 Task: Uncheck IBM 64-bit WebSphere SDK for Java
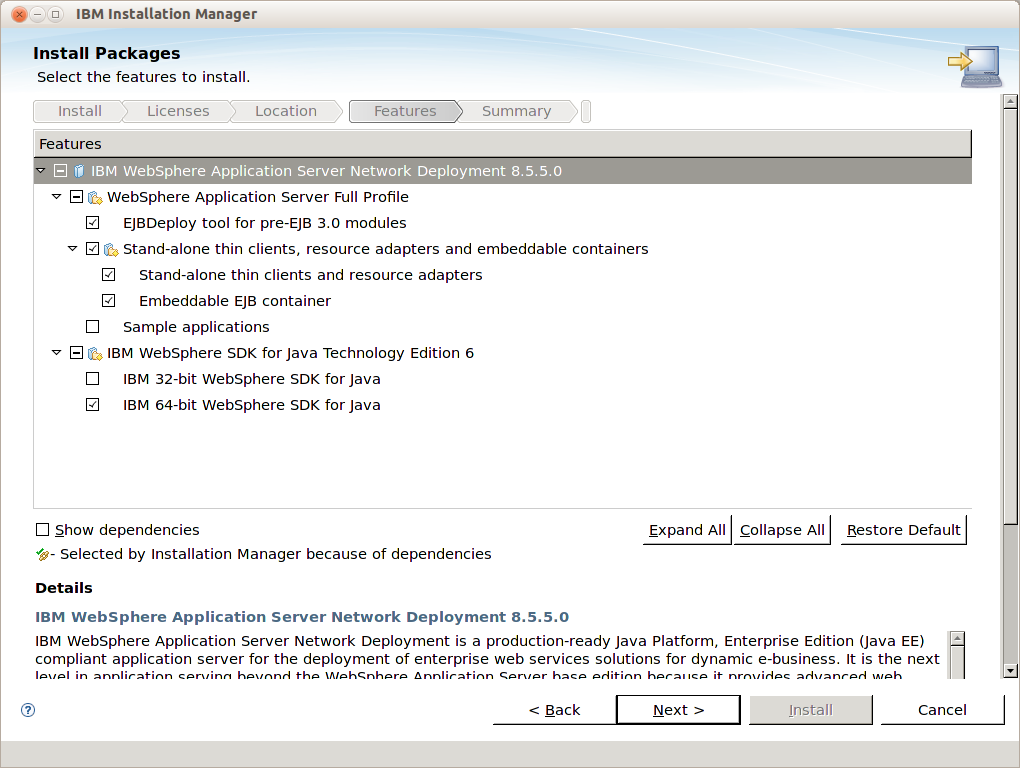[92, 404]
